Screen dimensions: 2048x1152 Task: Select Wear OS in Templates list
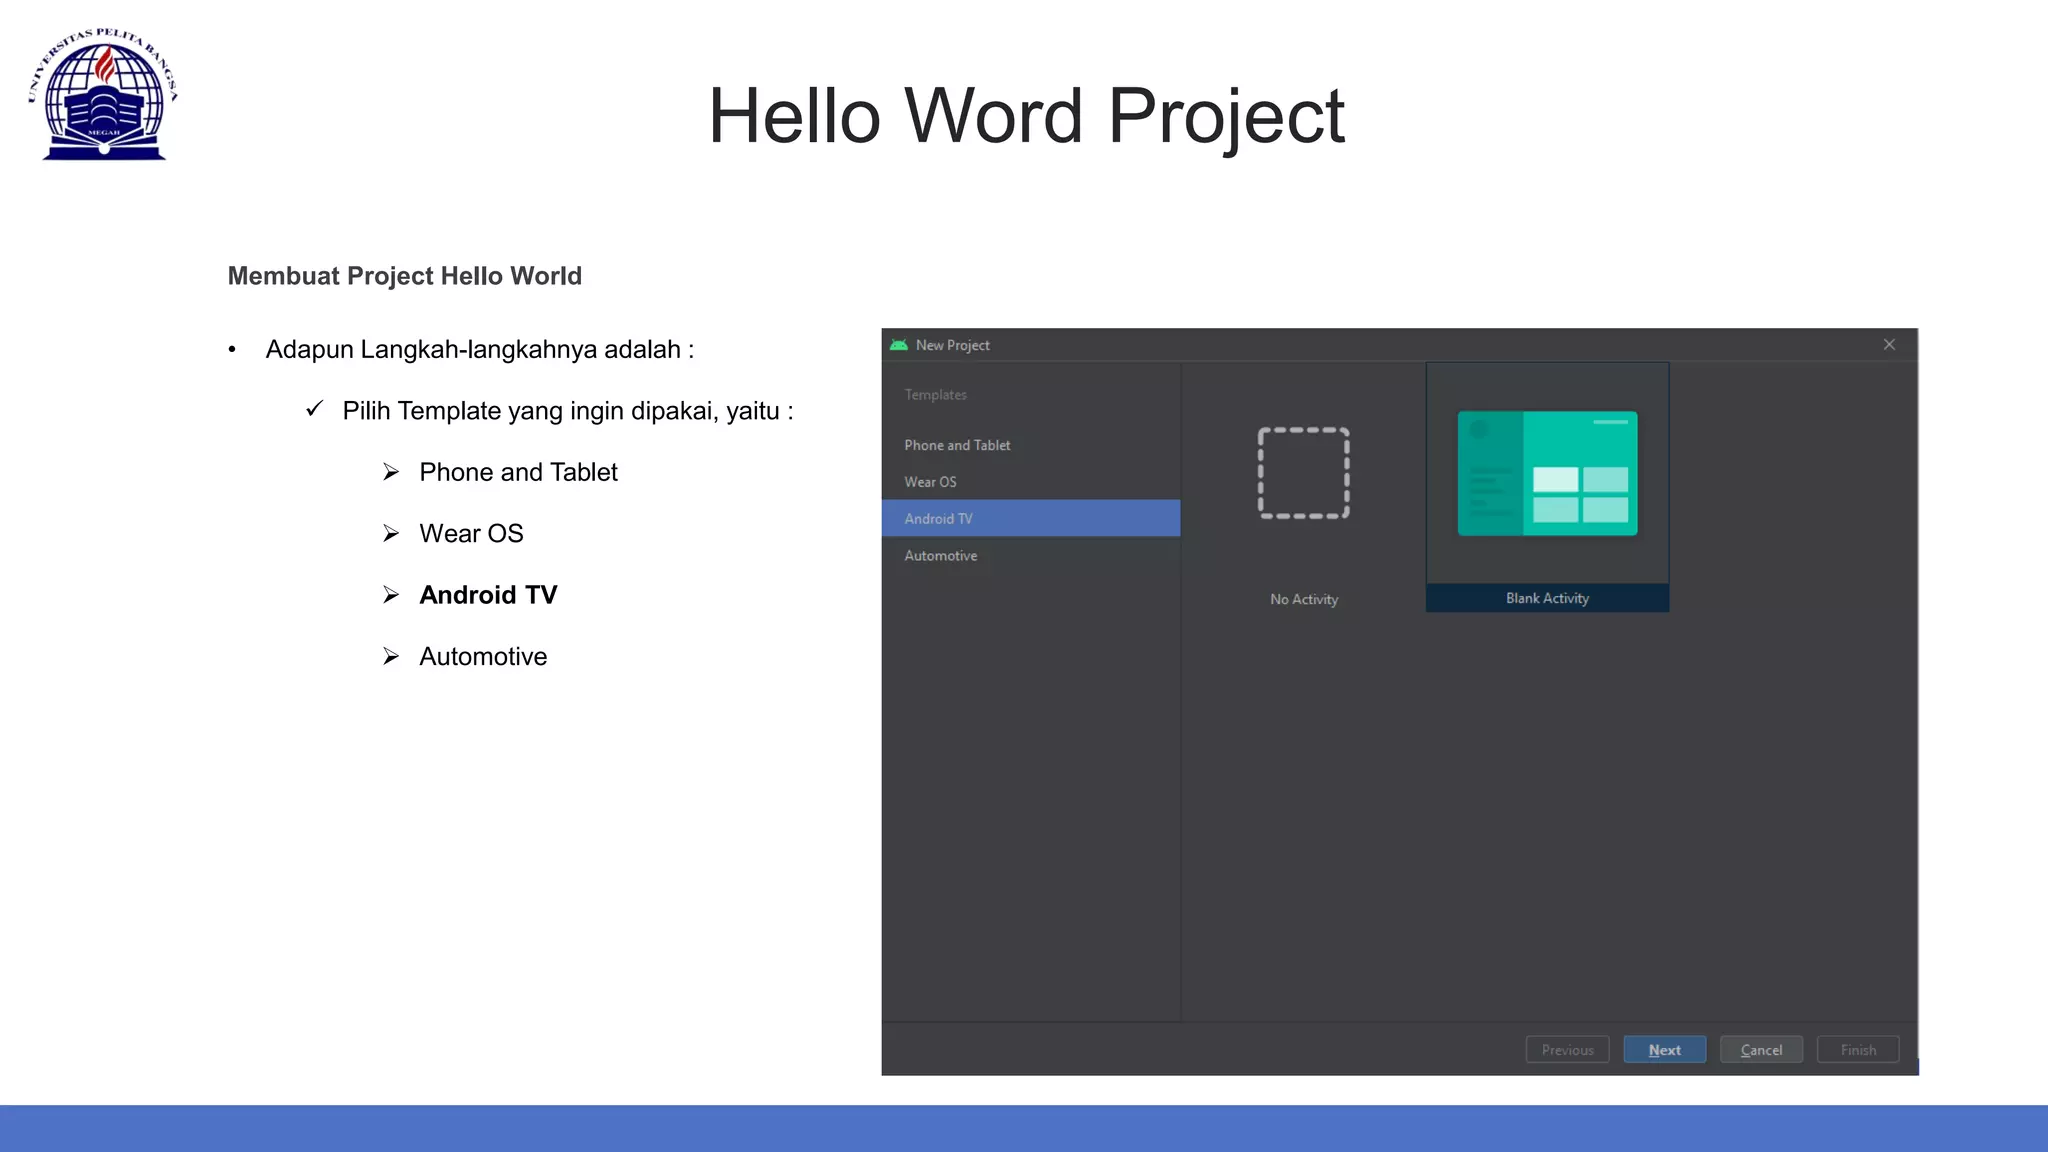tap(930, 482)
